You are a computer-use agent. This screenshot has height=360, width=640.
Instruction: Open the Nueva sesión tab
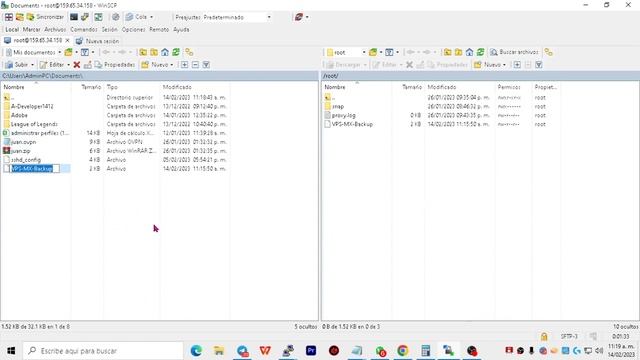pyautogui.click(x=98, y=41)
